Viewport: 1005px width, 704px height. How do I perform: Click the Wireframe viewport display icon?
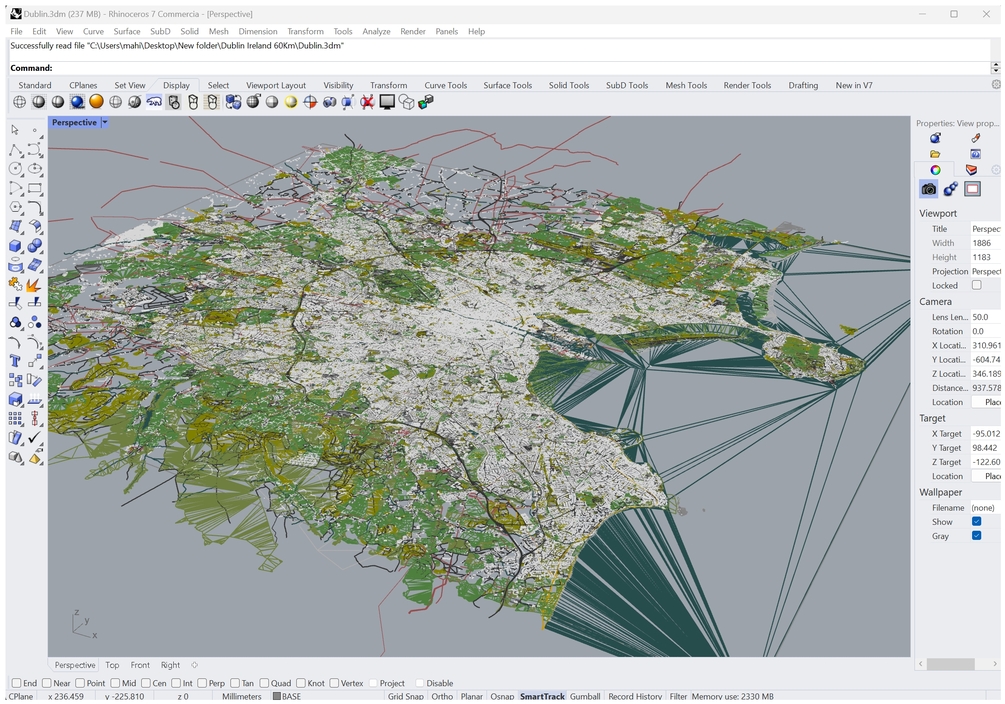[19, 102]
